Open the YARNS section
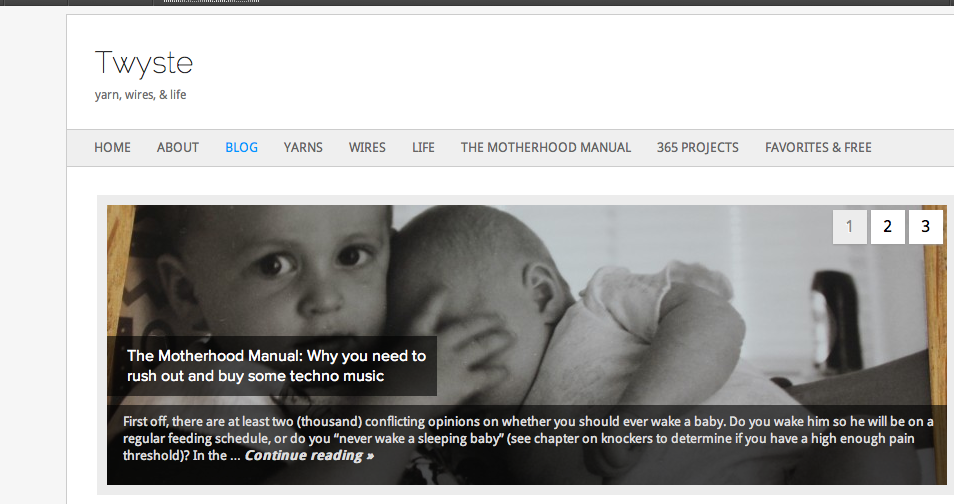Image resolution: width=954 pixels, height=504 pixels. click(303, 147)
